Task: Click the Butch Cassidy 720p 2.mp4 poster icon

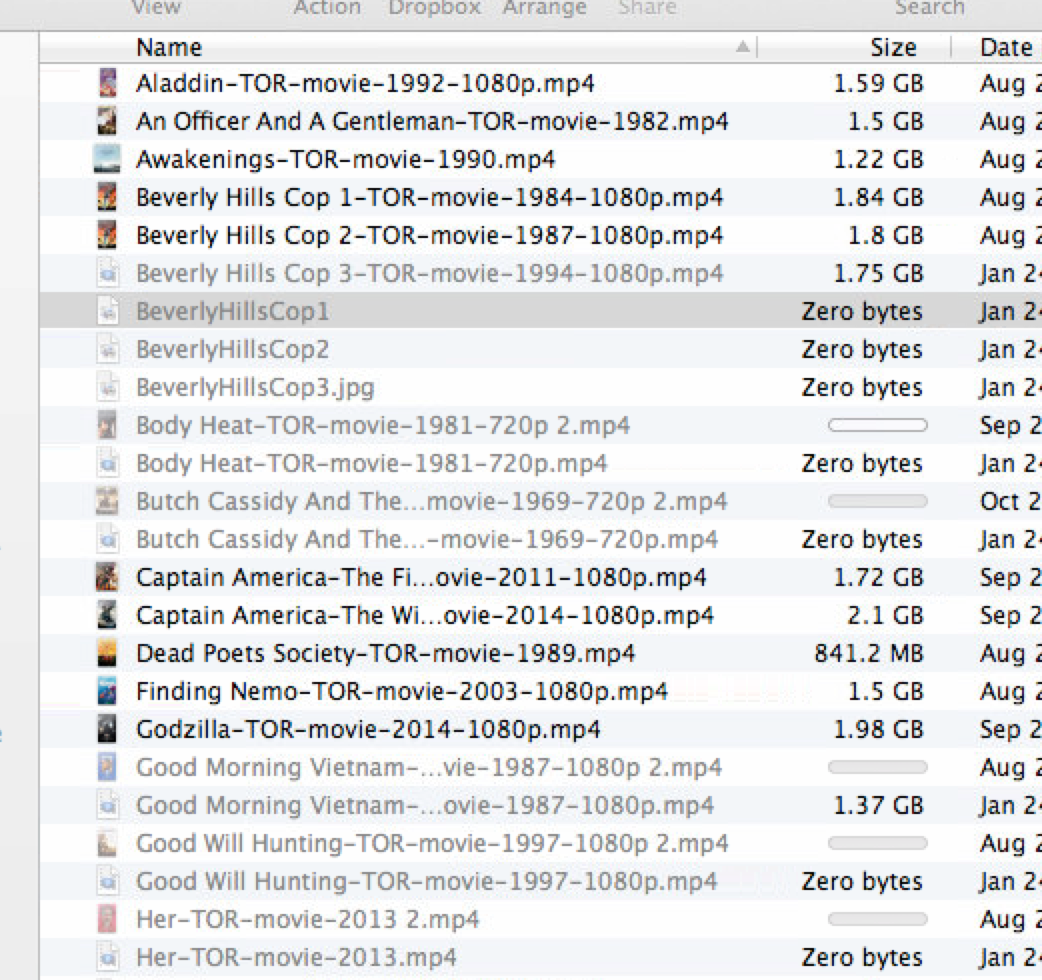Action: point(108,501)
